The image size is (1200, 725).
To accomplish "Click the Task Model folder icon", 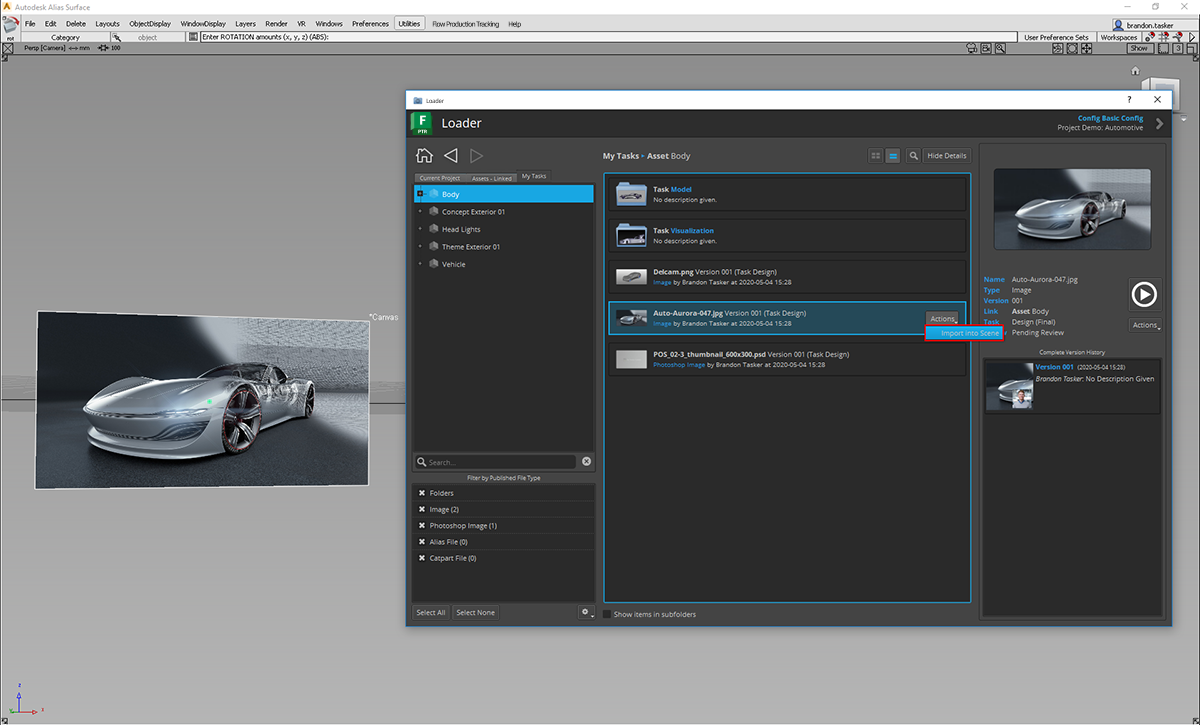I will 631,194.
